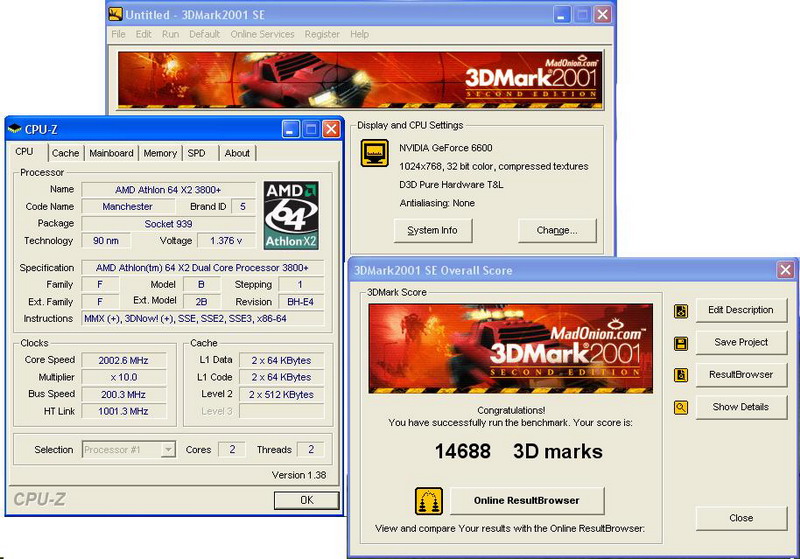The height and width of the screenshot is (559, 800).
Task: Click the Technology value 90 nm
Action: (x=106, y=241)
